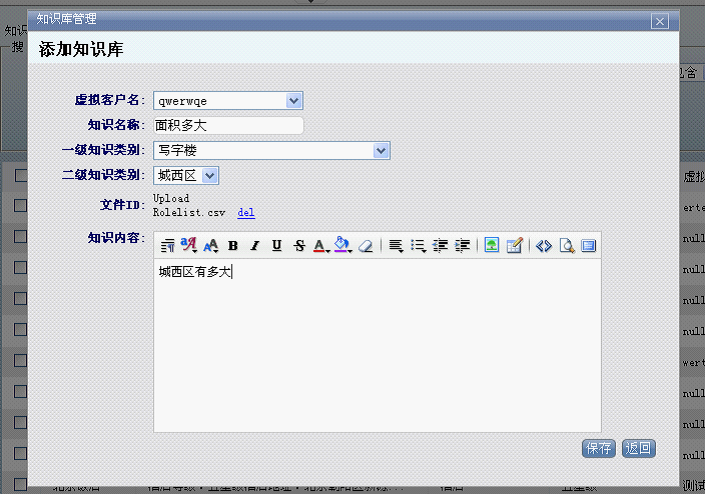Open the font family icon
Image resolution: width=705 pixels, height=494 pixels.
[189, 245]
